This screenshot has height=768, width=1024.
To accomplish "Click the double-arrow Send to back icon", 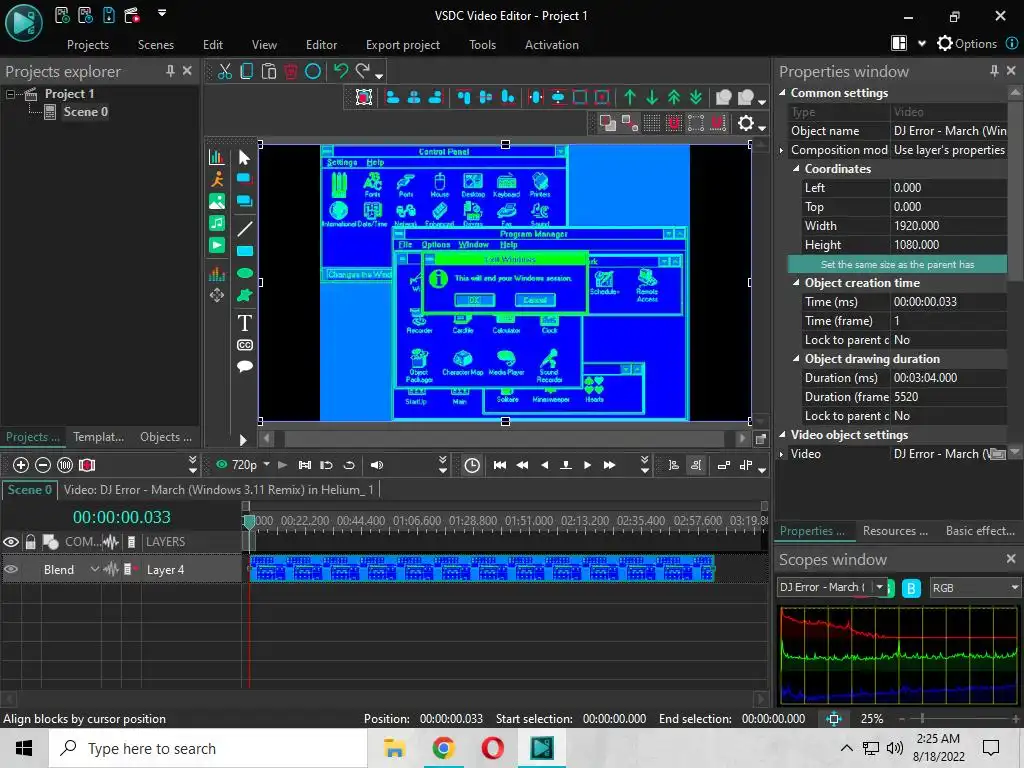I will (x=696, y=97).
